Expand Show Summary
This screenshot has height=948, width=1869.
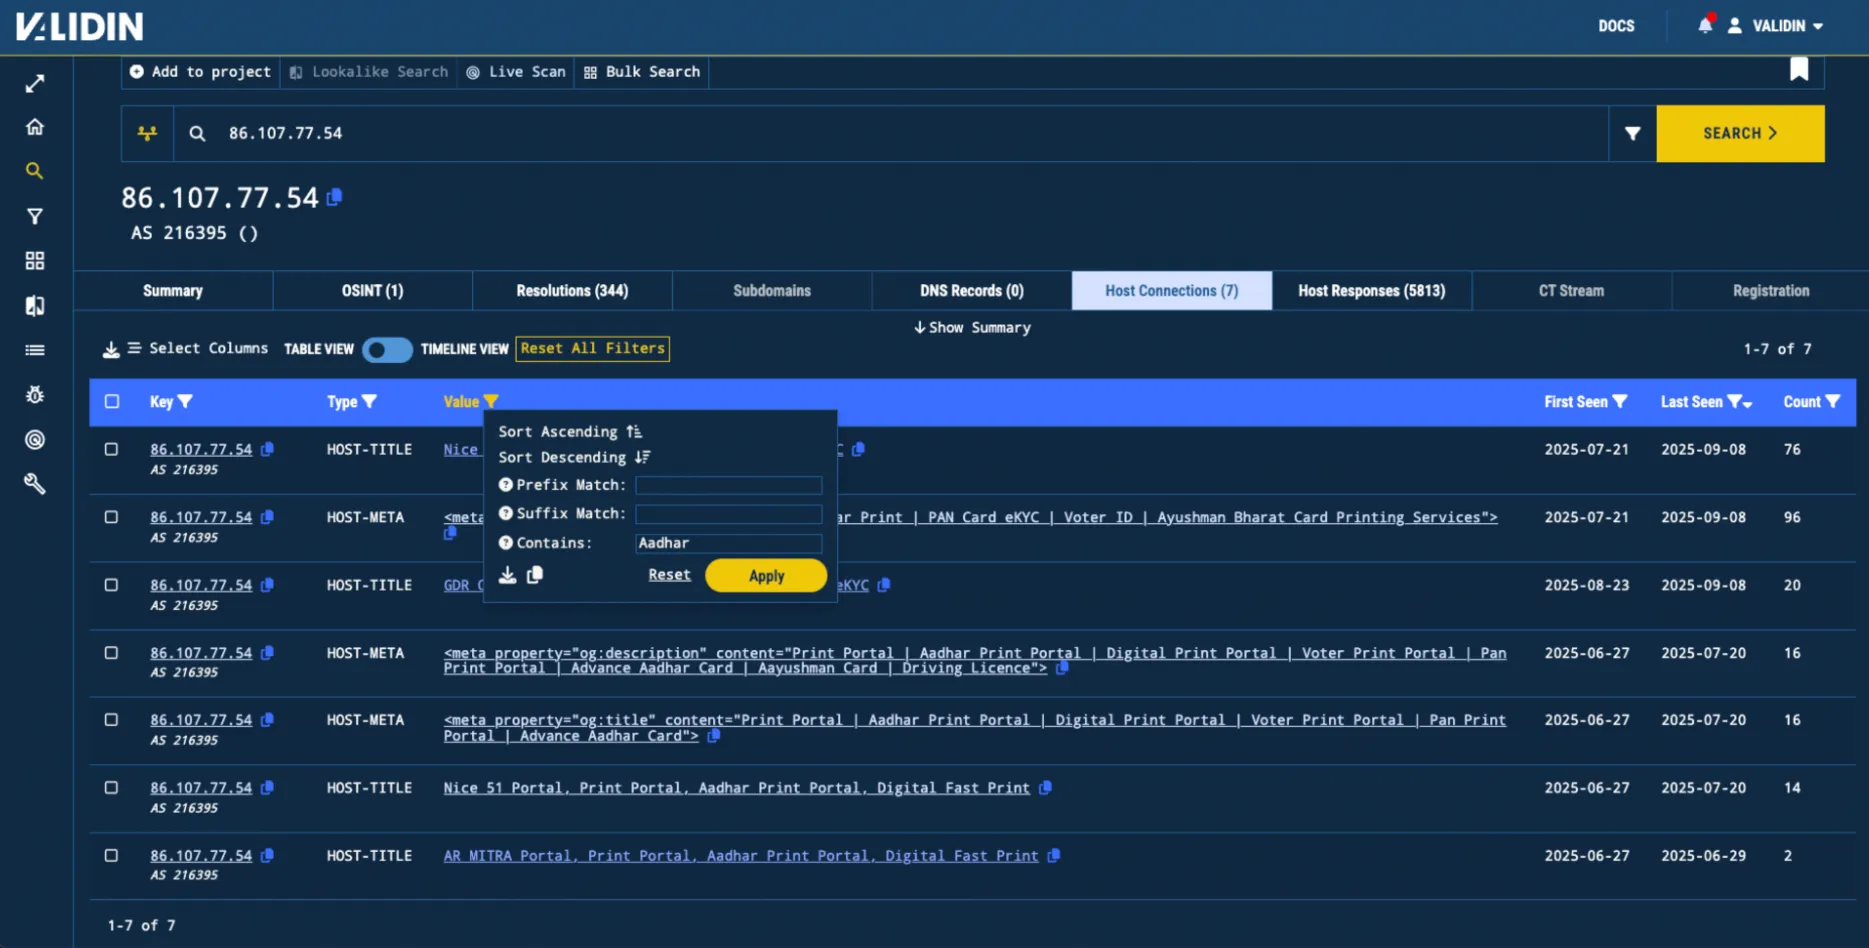point(972,328)
